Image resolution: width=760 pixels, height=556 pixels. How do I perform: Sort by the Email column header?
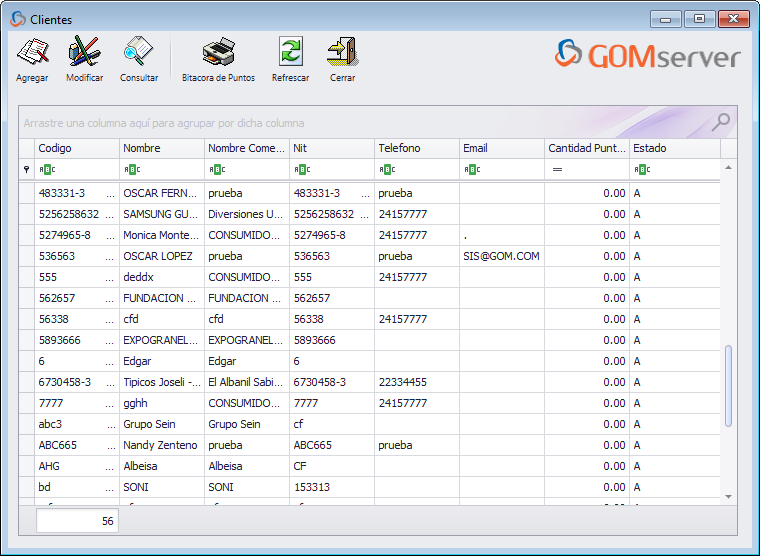[502, 148]
